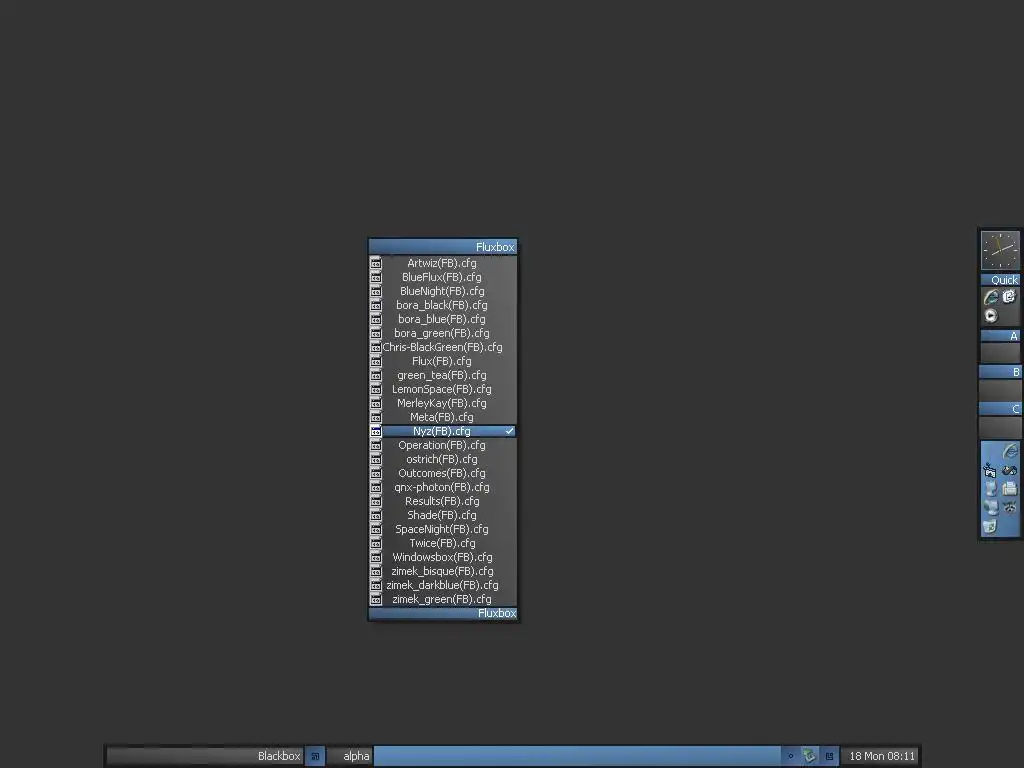Choose zimek_bisque(FB).cfg

tap(442, 571)
